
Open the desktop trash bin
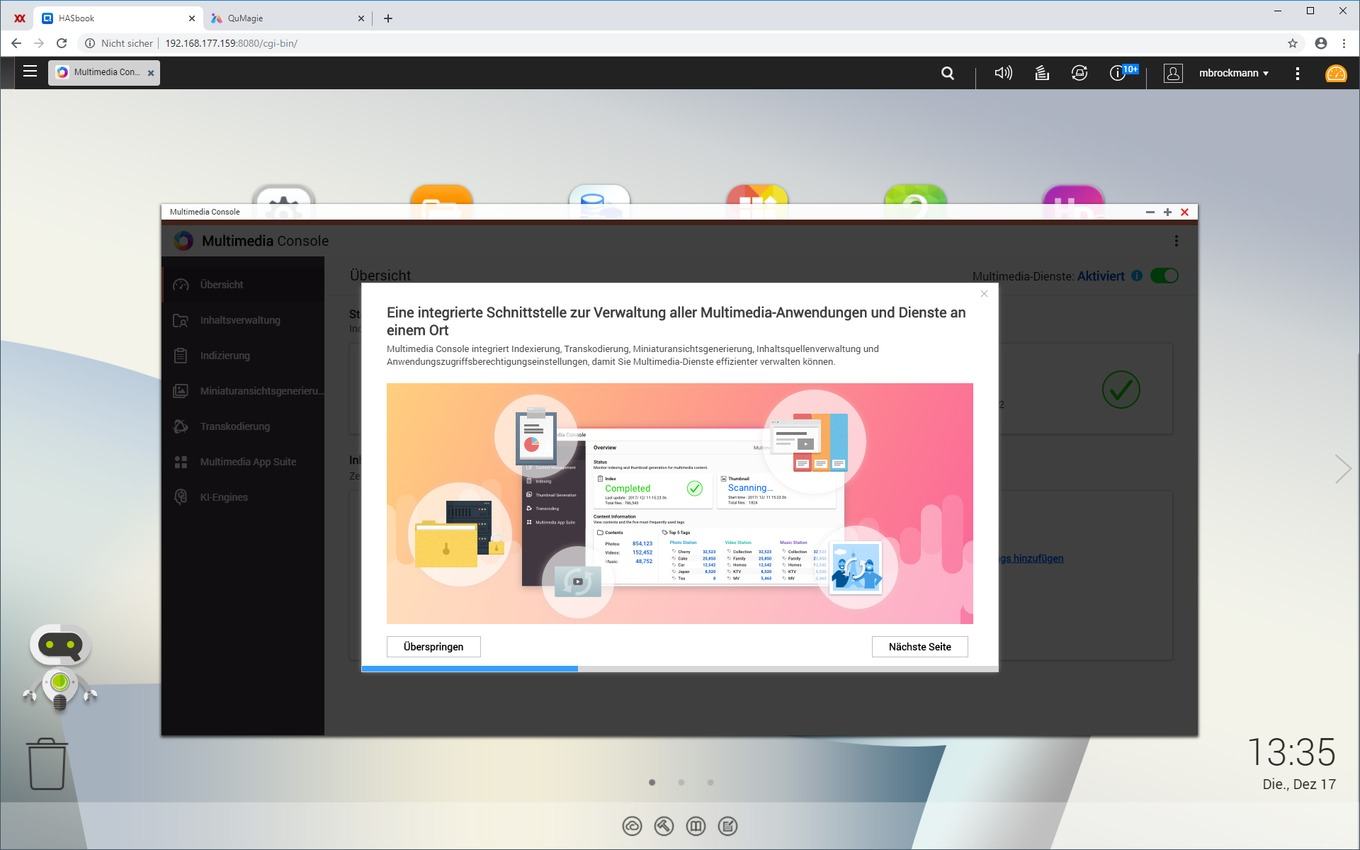47,765
